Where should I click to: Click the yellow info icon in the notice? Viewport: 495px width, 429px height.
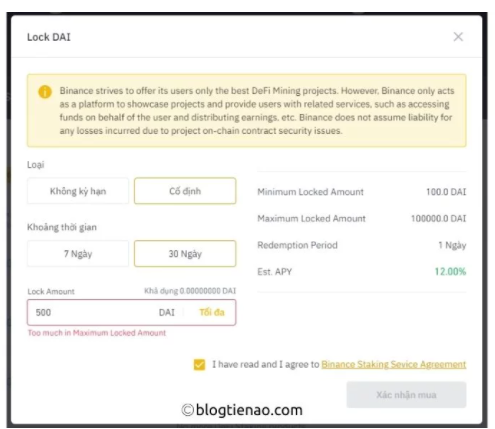pos(45,92)
